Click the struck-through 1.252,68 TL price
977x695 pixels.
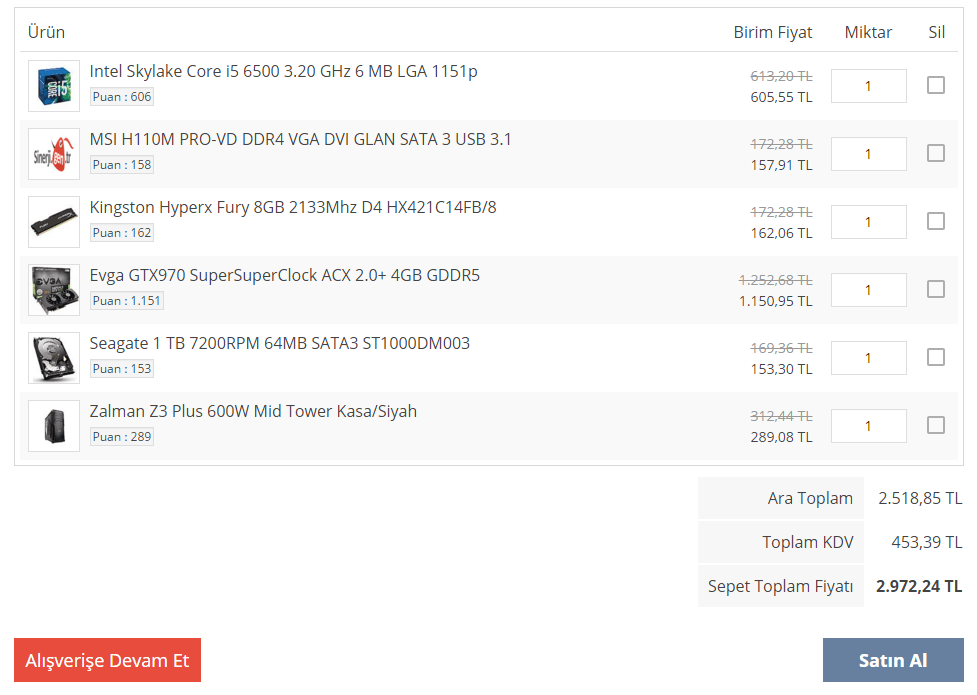[776, 280]
